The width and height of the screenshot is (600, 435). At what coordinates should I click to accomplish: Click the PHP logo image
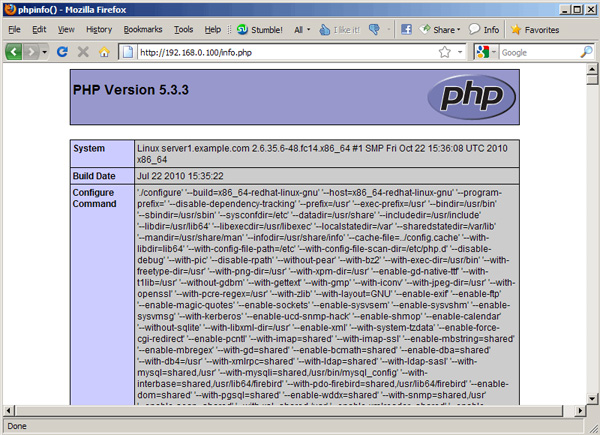(x=471, y=96)
